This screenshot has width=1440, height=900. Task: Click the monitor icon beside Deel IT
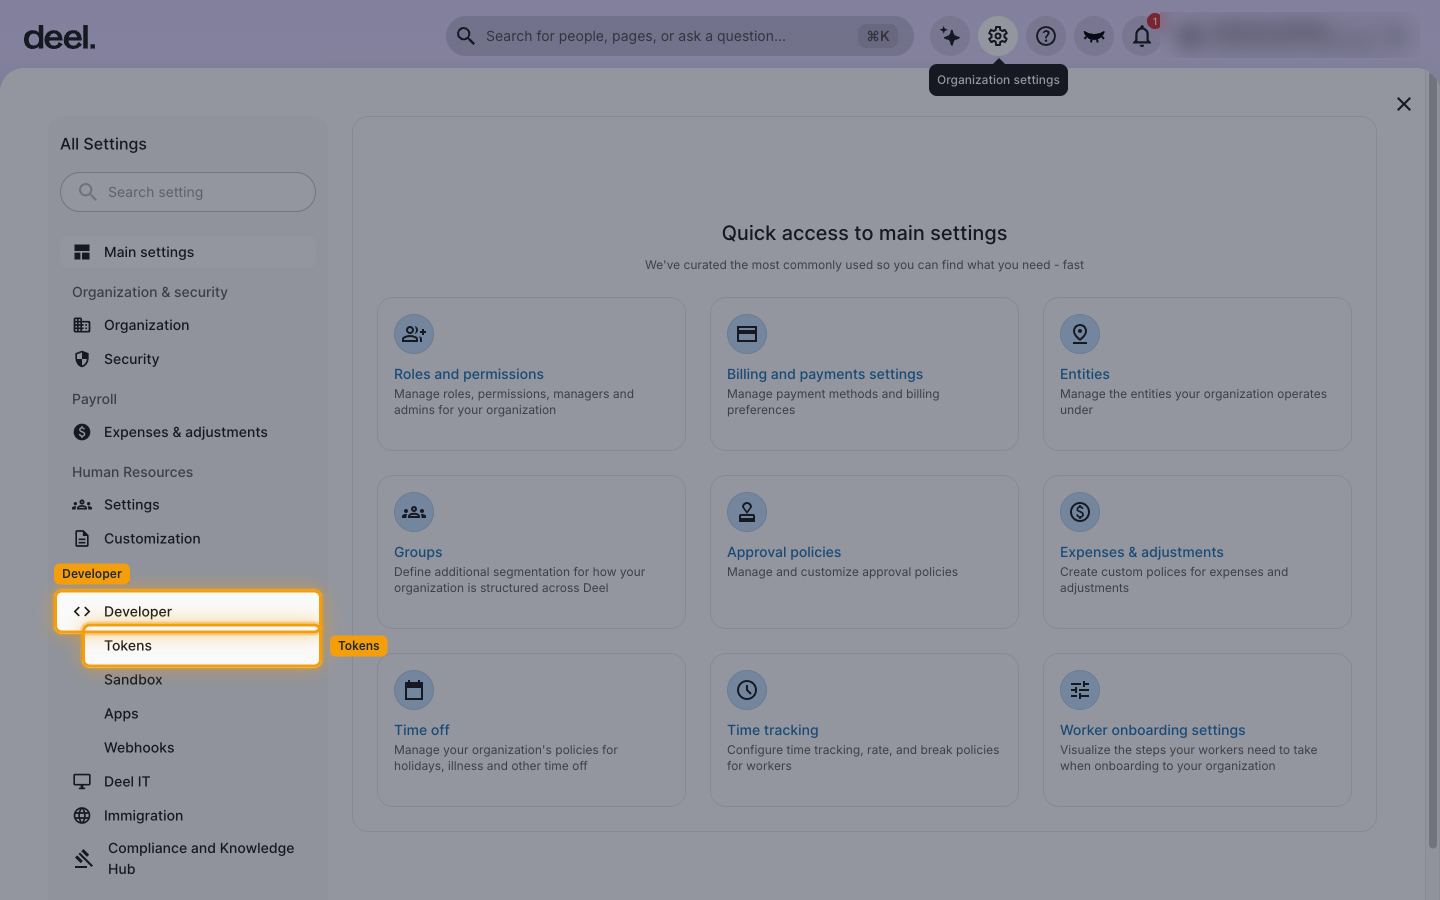(x=82, y=782)
